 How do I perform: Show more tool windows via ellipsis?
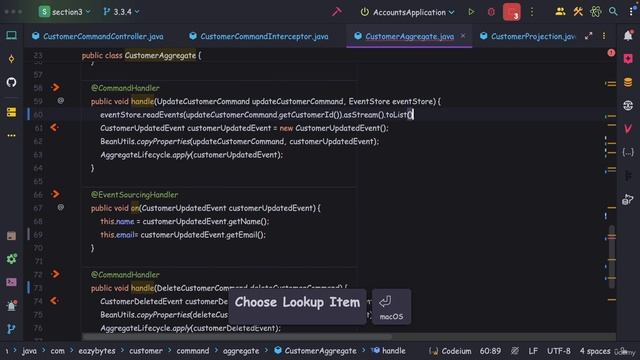(11, 136)
